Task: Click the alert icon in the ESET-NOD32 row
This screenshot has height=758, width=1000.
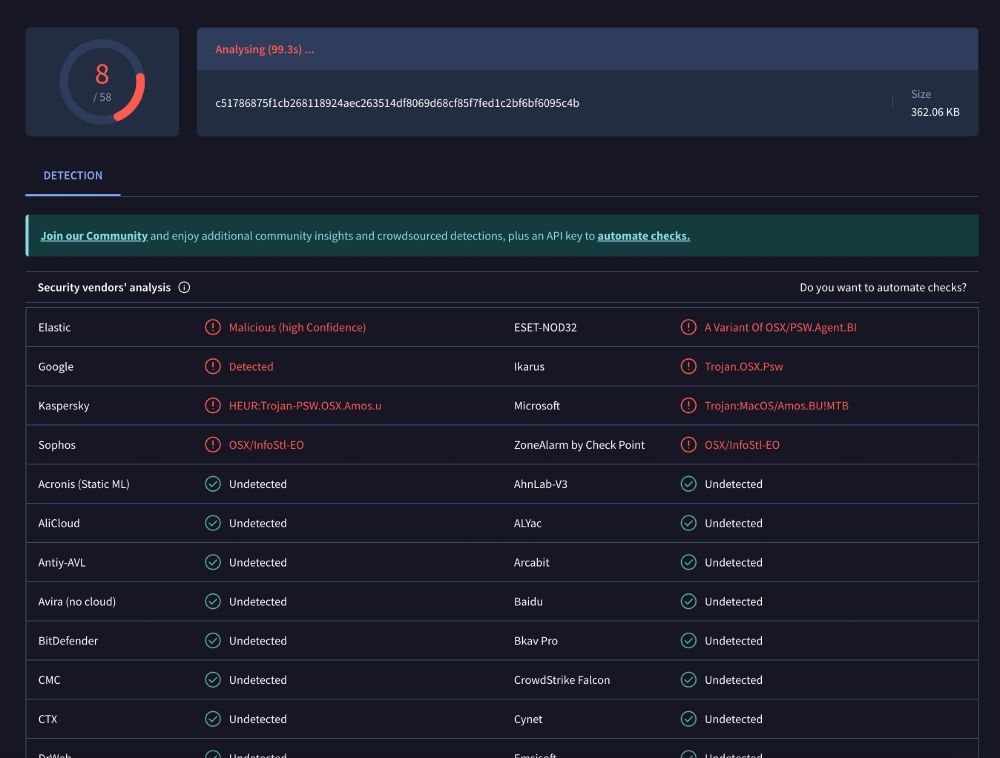Action: [x=688, y=327]
